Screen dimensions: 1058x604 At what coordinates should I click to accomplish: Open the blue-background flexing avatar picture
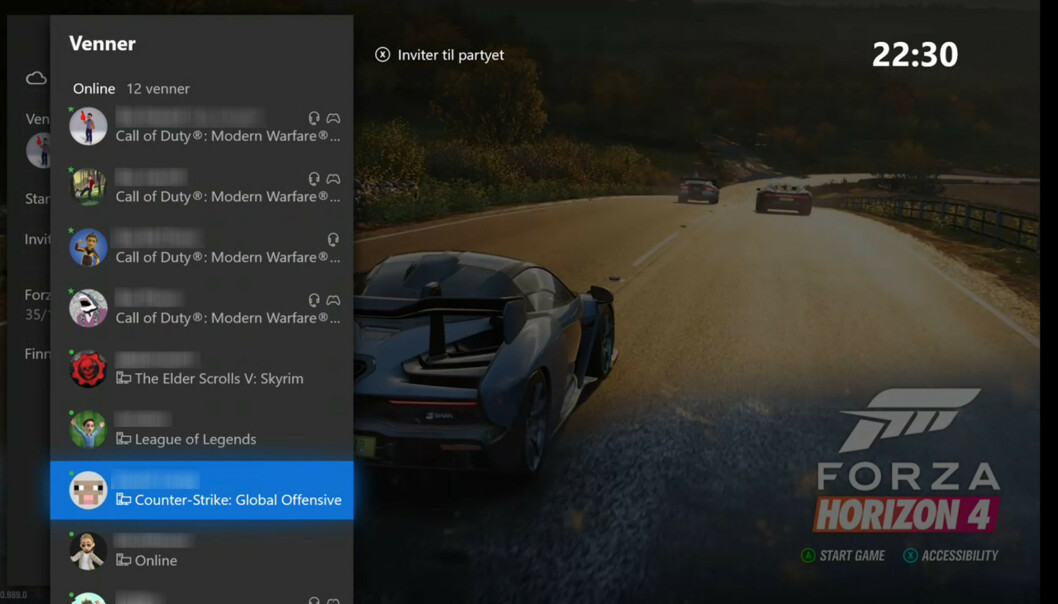tap(88, 248)
